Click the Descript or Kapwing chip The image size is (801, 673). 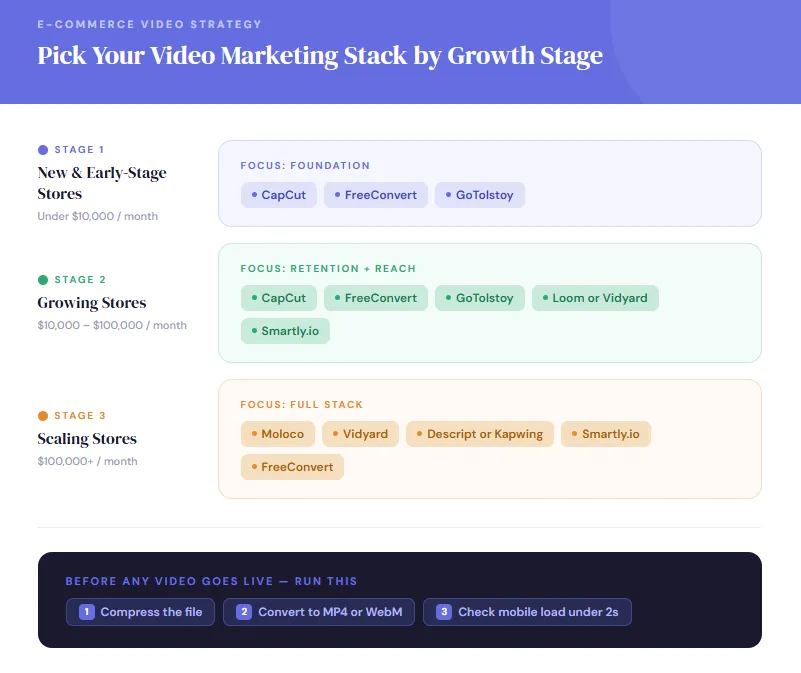[480, 434]
